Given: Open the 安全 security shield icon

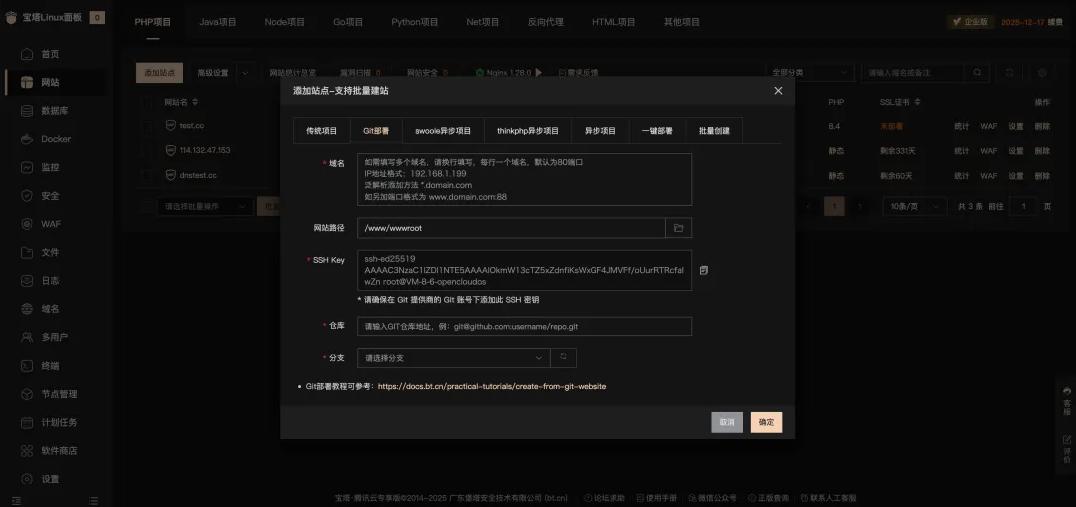Looking at the screenshot, I should (27, 196).
